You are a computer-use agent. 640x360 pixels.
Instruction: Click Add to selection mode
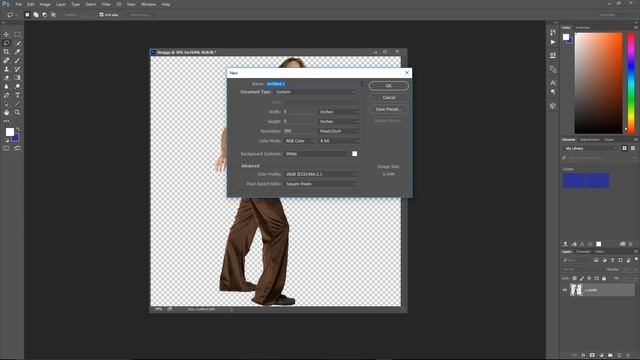[x=36, y=15]
